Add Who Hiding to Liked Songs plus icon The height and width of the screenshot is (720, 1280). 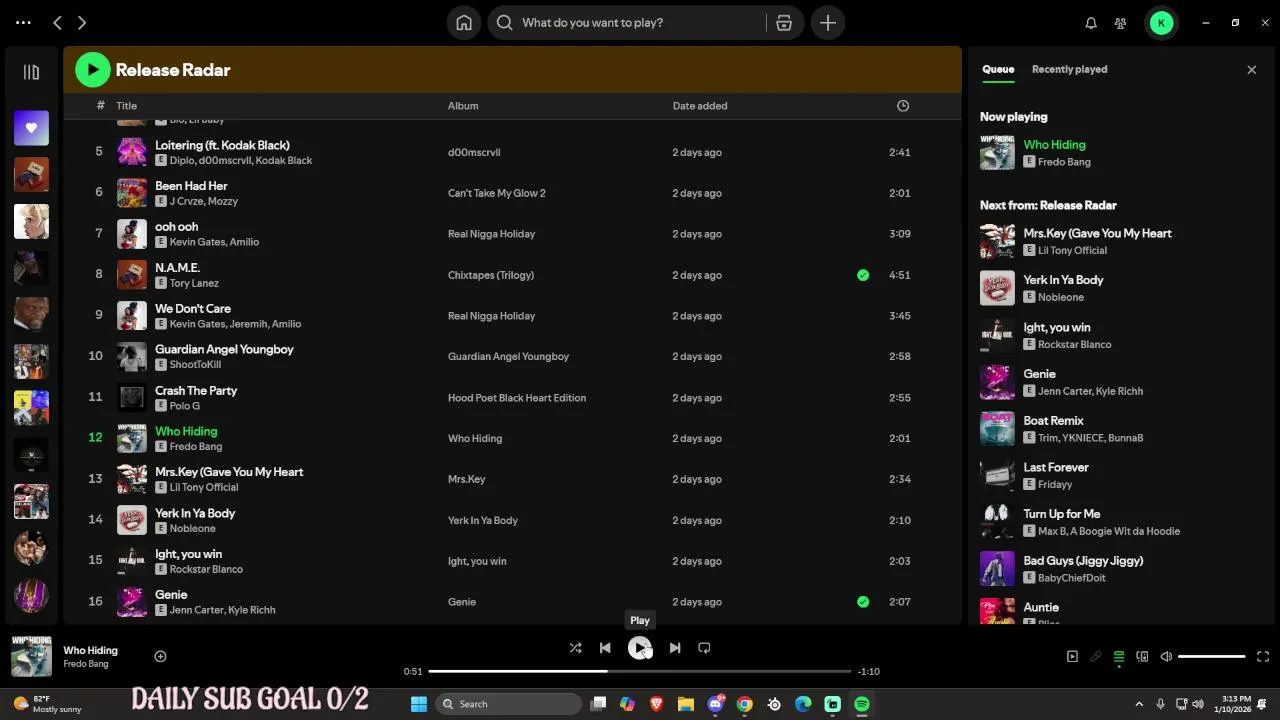click(160, 657)
